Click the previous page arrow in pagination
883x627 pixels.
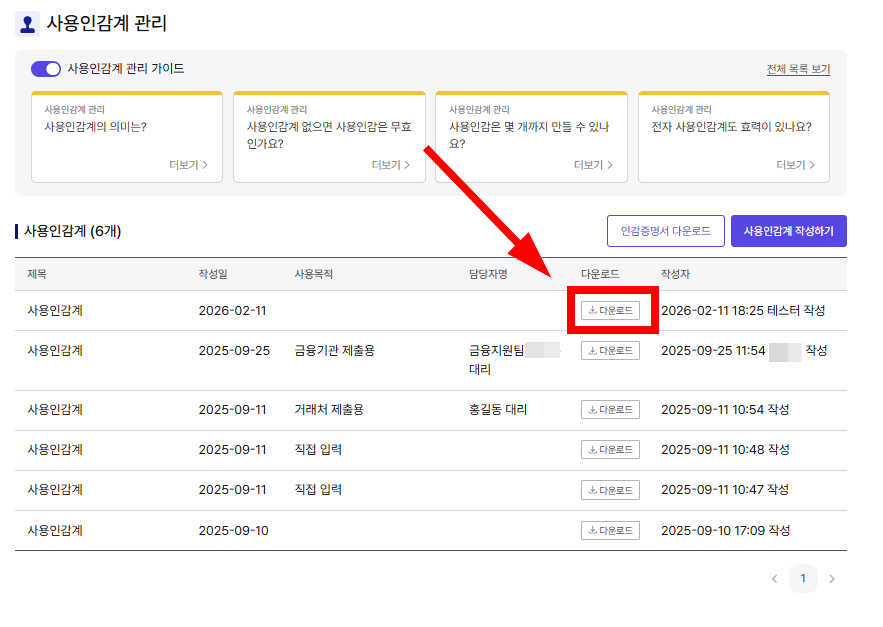[x=775, y=578]
